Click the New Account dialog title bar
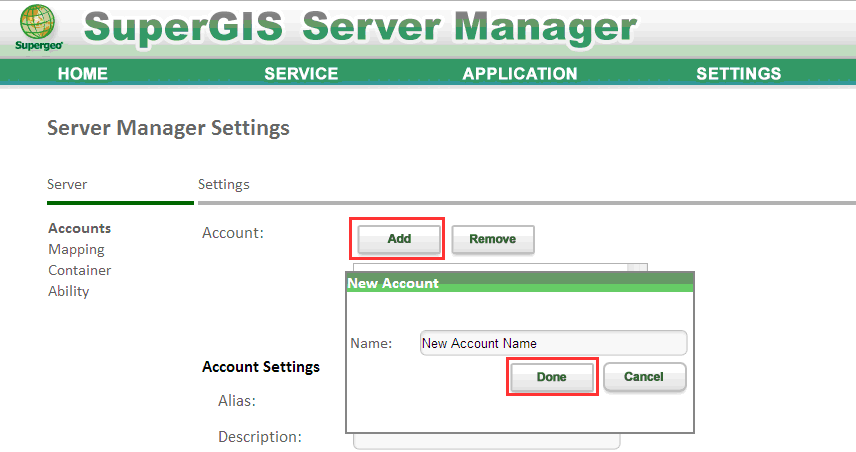The image size is (856, 452). 520,283
